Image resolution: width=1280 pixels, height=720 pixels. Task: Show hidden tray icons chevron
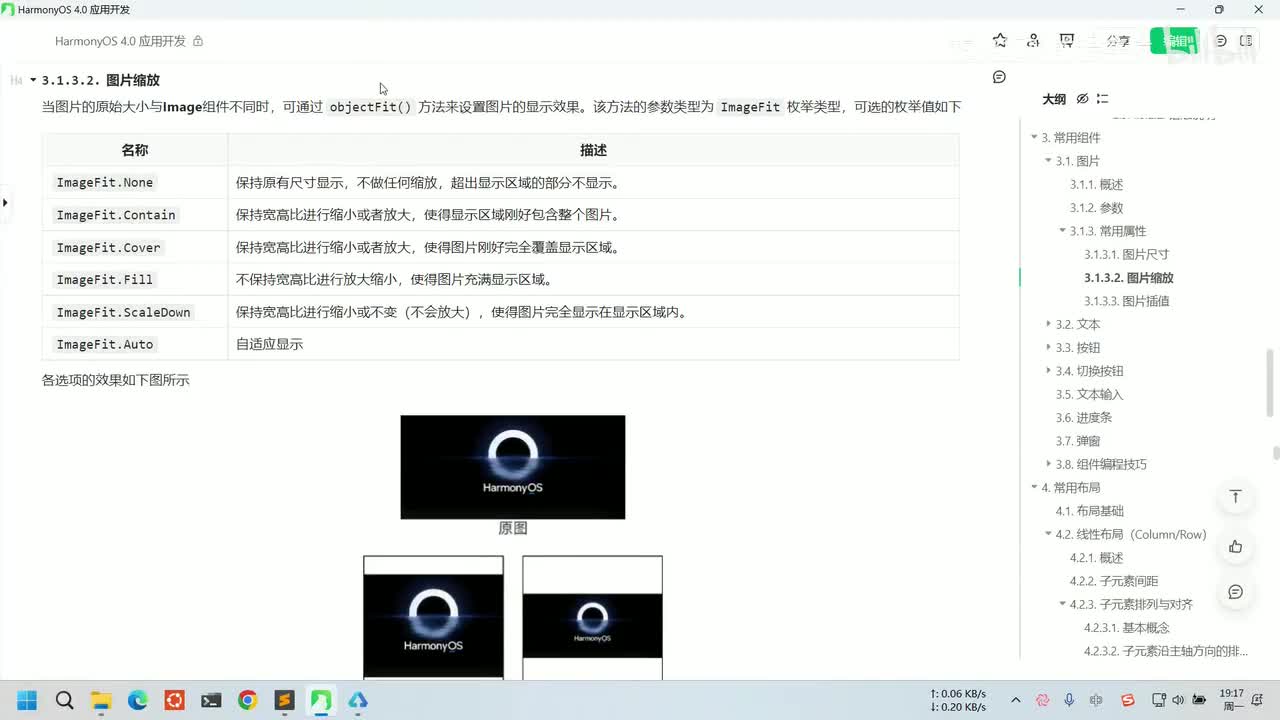pos(1016,700)
